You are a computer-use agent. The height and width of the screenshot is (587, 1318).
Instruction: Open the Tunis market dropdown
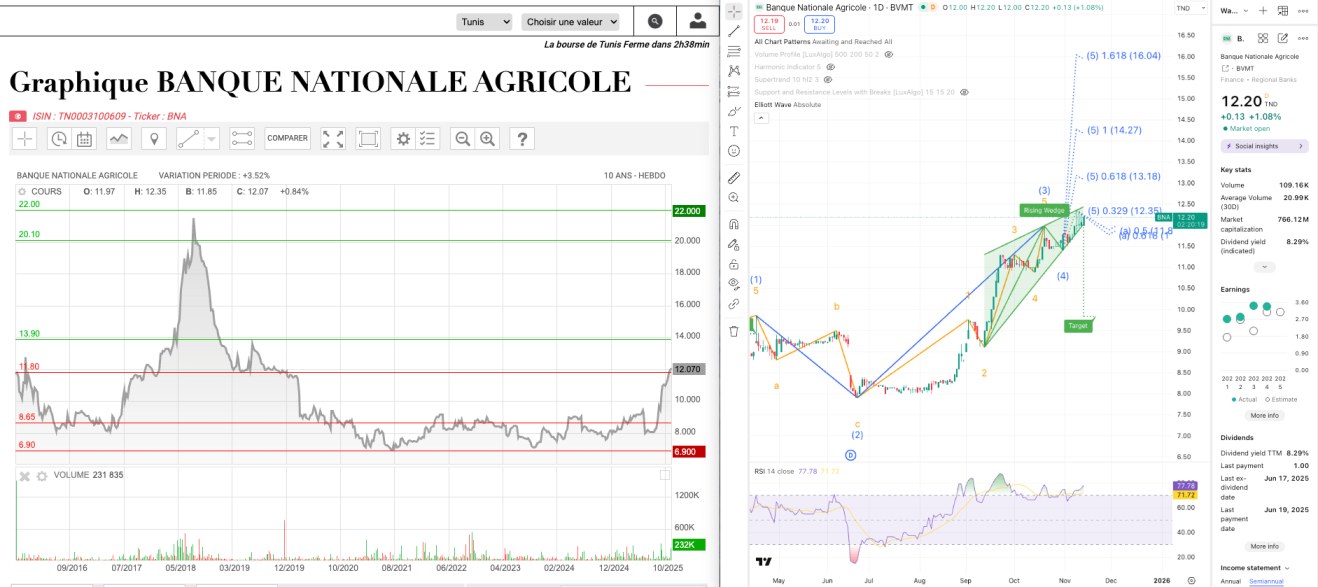click(484, 21)
